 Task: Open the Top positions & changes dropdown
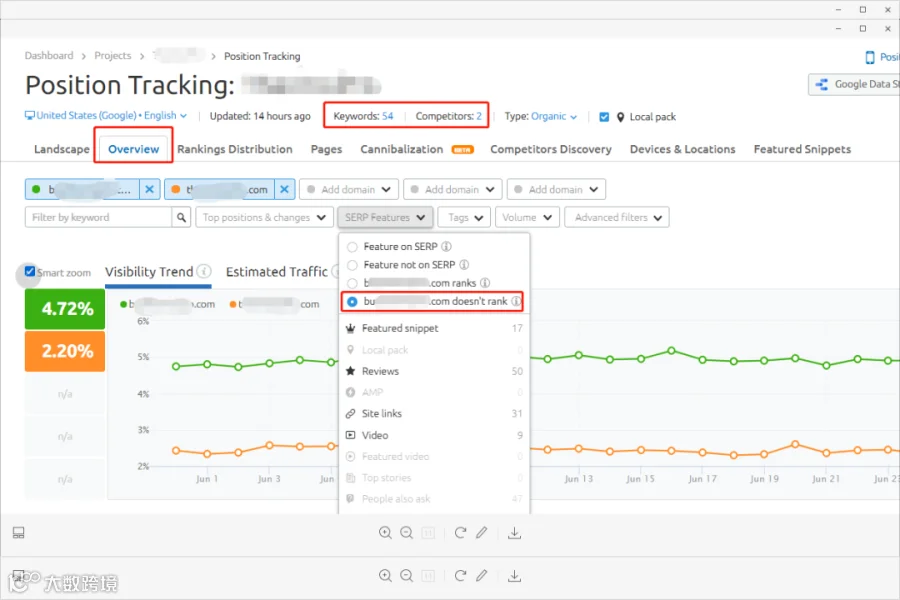pos(263,218)
